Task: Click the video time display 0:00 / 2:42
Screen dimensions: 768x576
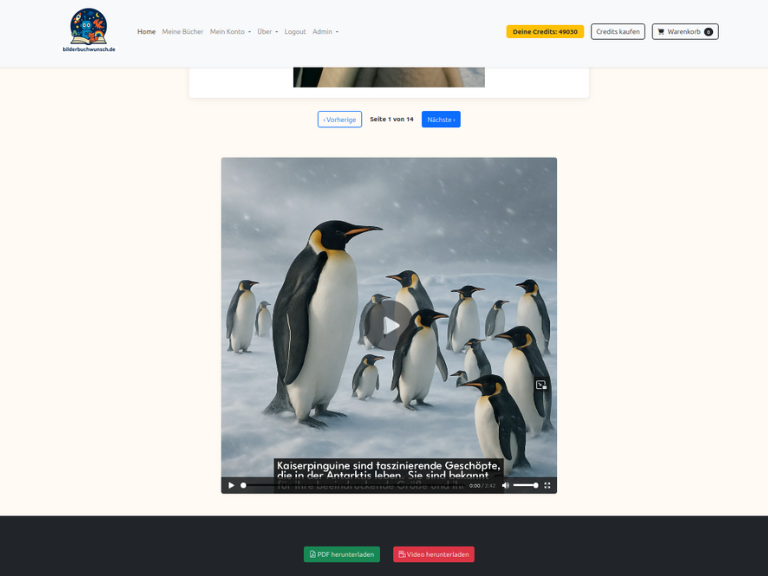Action: pos(482,486)
